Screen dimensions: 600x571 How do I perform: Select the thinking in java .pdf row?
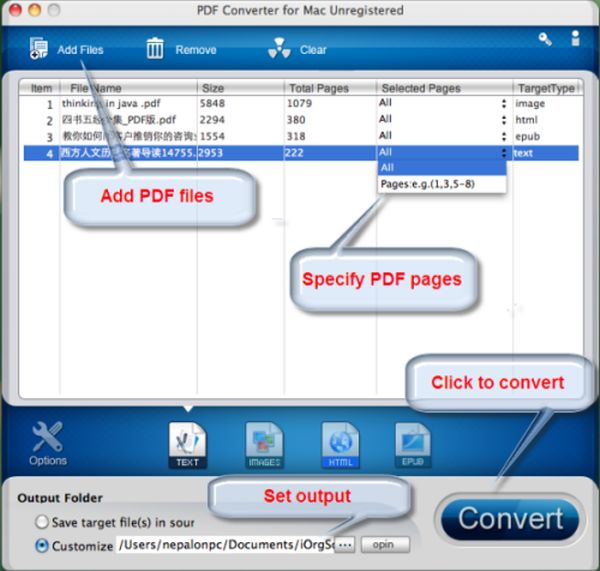coord(301,103)
